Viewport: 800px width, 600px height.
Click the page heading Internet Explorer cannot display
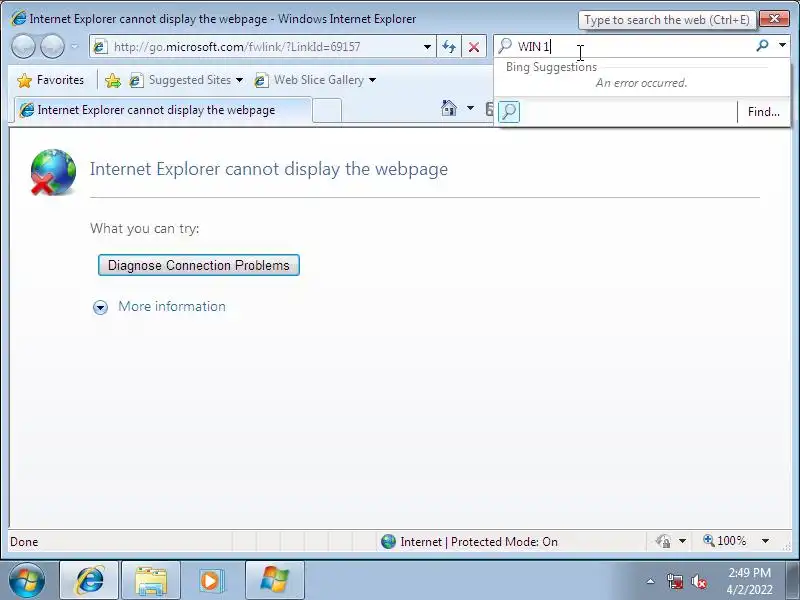click(269, 169)
